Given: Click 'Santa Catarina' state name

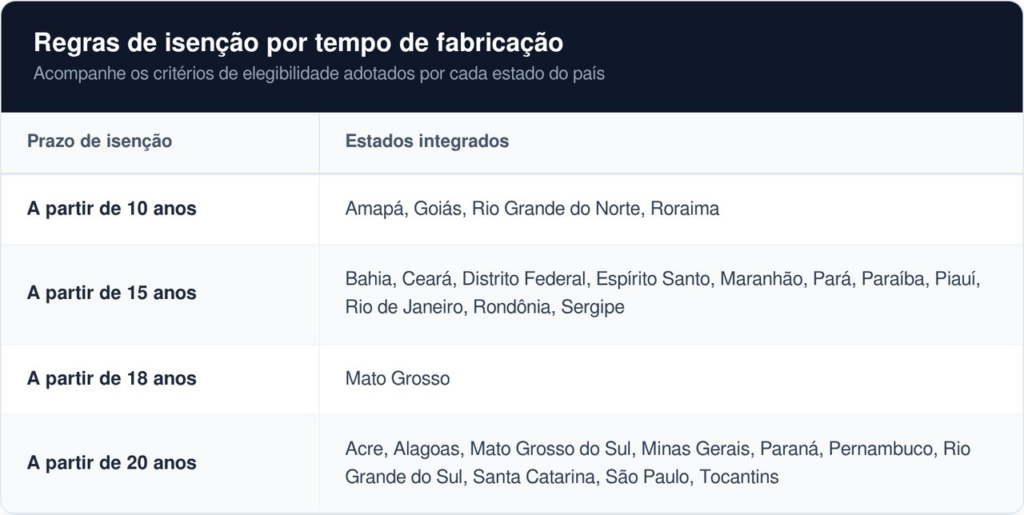Looking at the screenshot, I should tap(533, 476).
